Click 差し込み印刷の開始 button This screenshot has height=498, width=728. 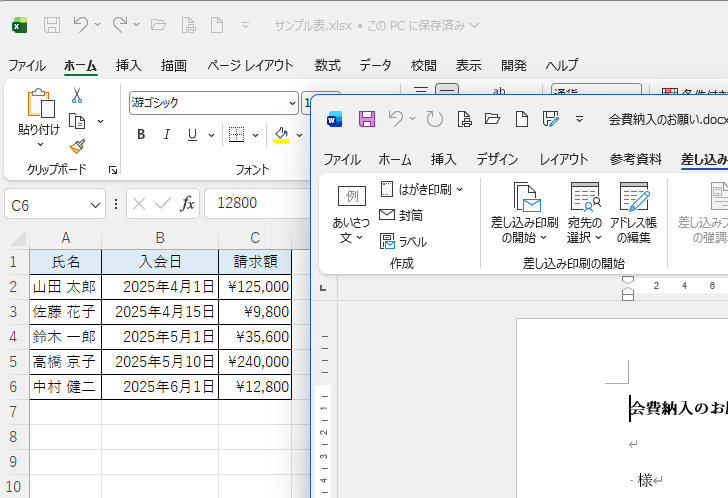tap(524, 213)
